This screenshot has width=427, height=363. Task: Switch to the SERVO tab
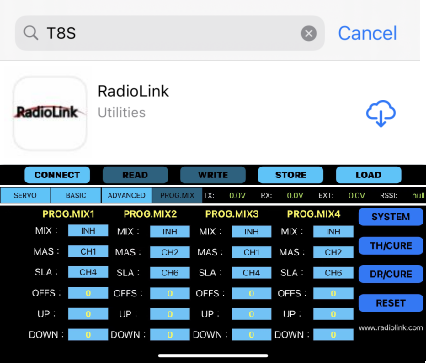25,195
